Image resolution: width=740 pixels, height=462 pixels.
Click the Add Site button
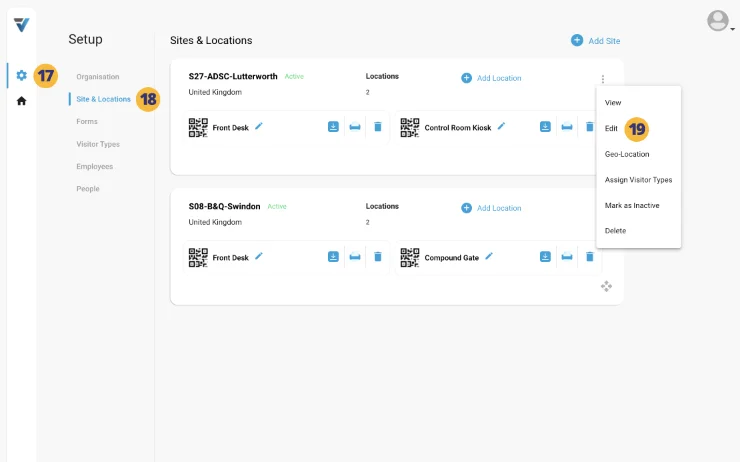(x=596, y=41)
